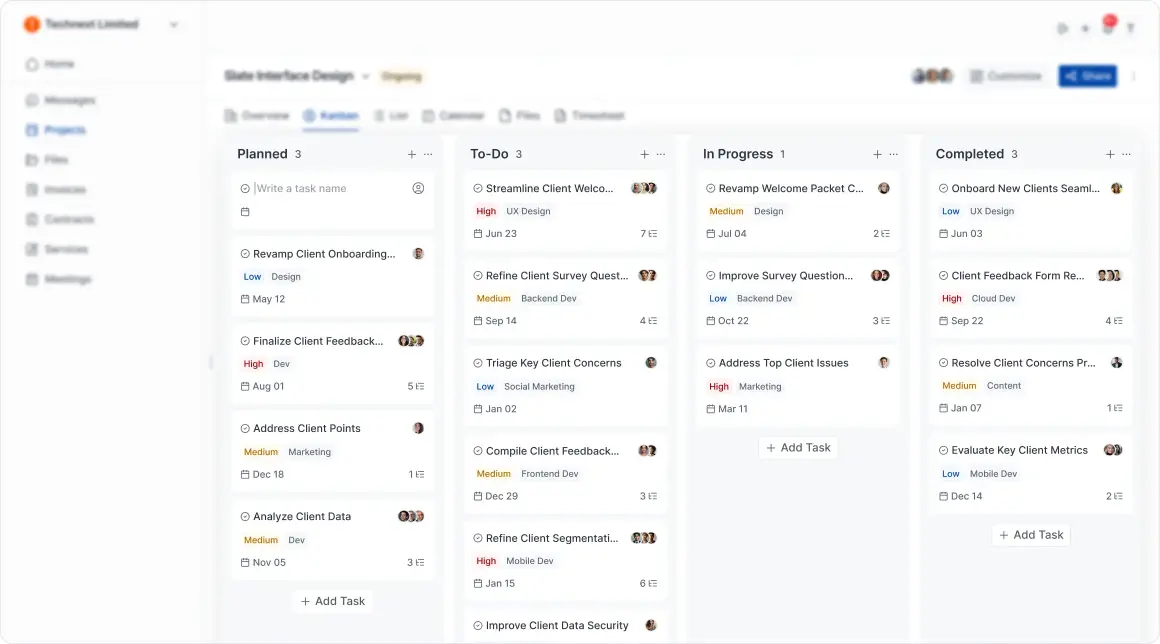This screenshot has width=1160, height=644.
Task: Open the Planned column more options menu
Action: point(428,155)
